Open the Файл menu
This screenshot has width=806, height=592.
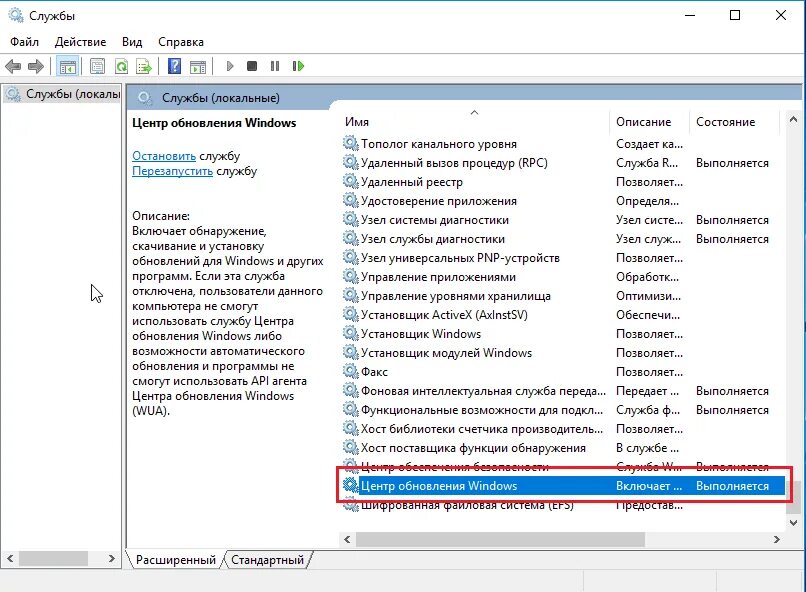[24, 42]
